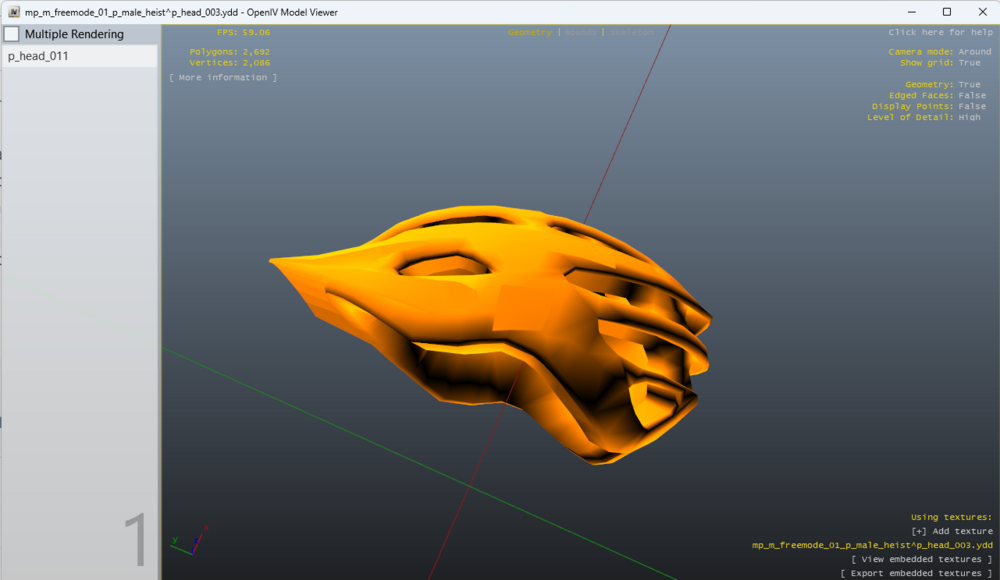This screenshot has width=1000, height=580.
Task: Open View embedded textures
Action: [922, 559]
